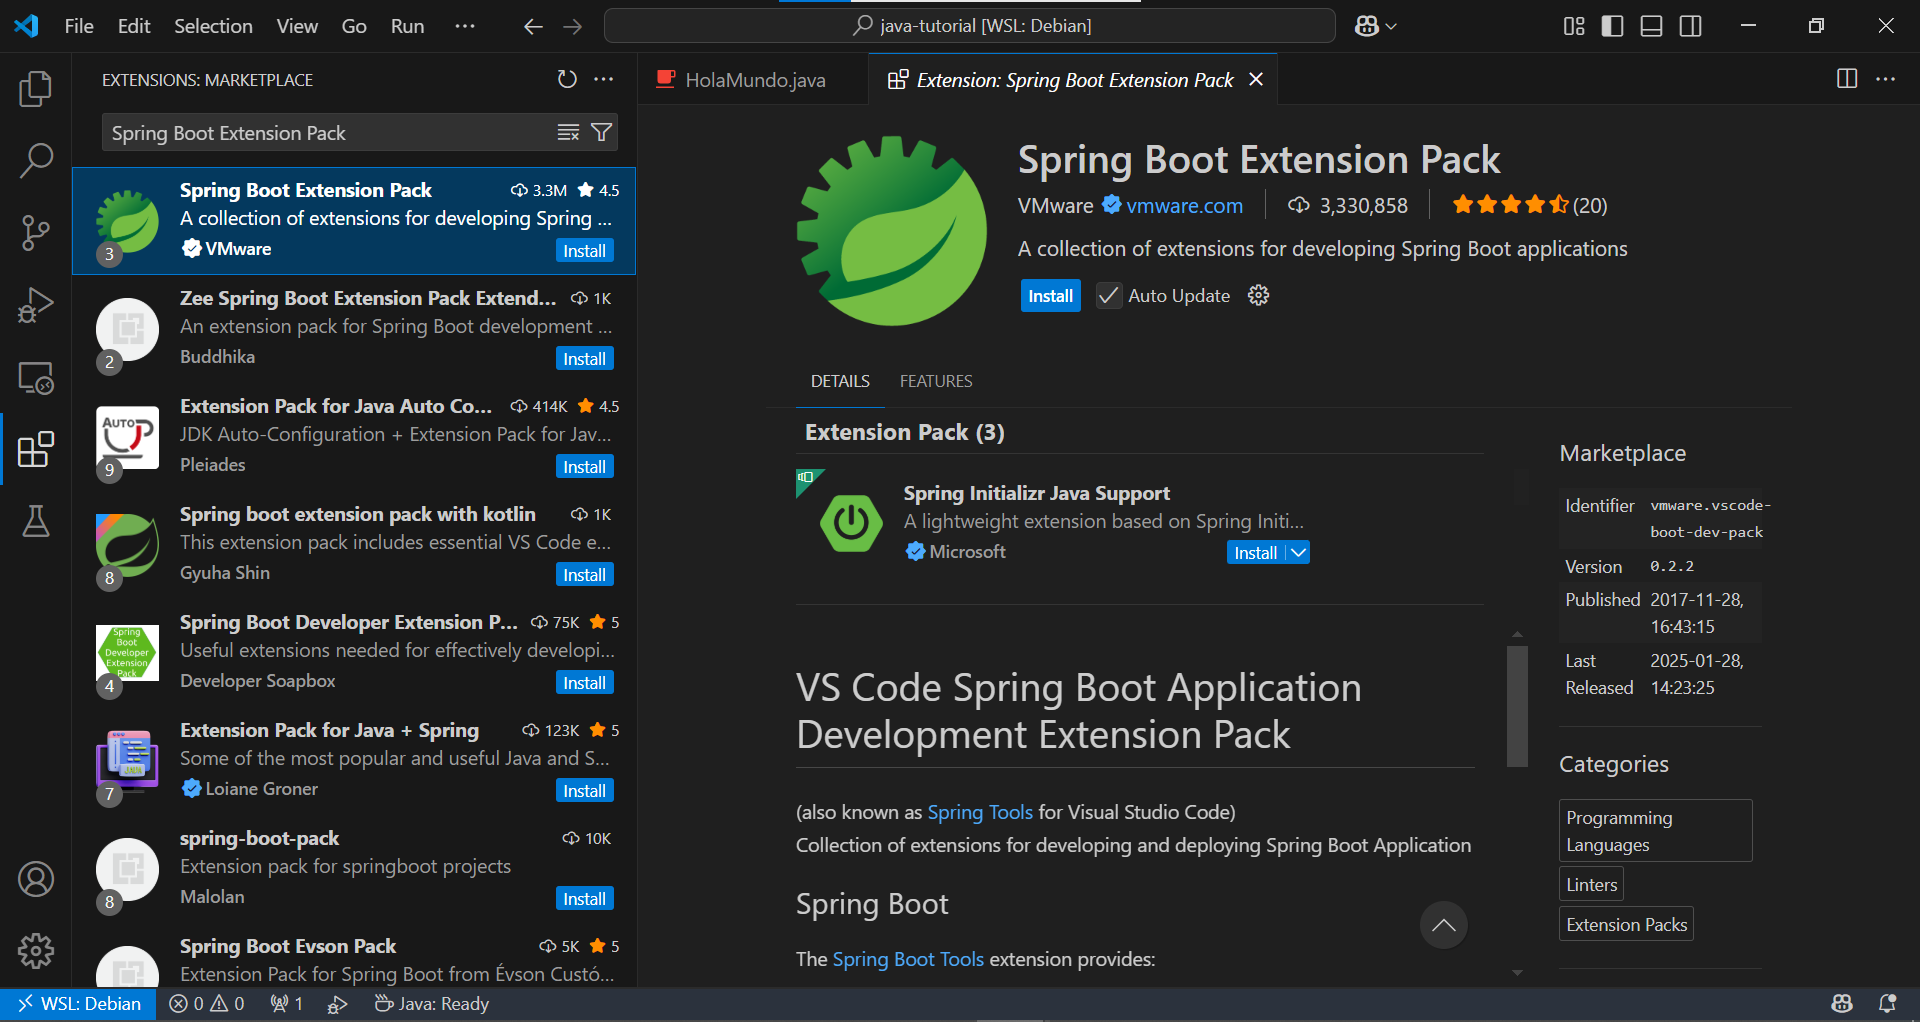Toggle the secondary side bar
The height and width of the screenshot is (1022, 1920).
click(1690, 26)
